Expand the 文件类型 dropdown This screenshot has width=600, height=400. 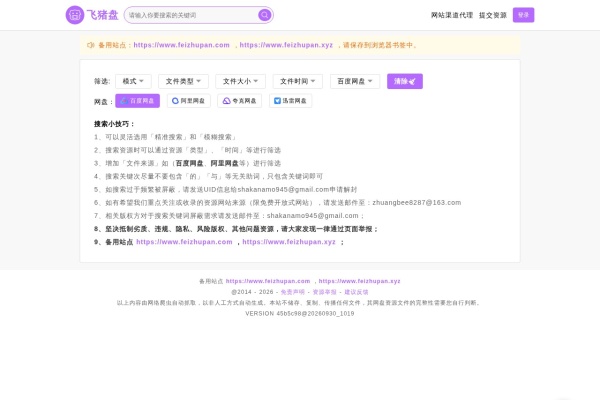[x=183, y=81]
